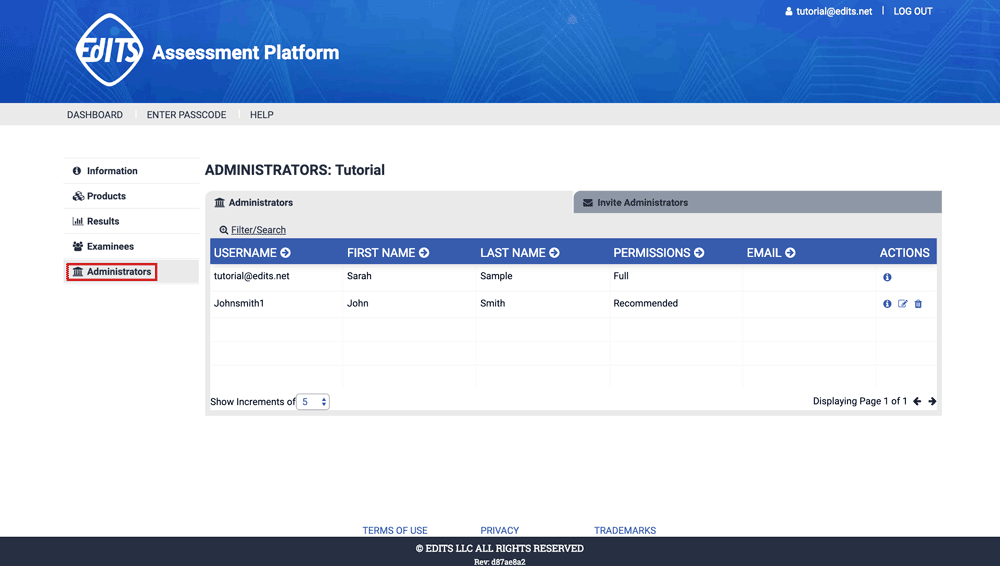
Task: Delete the Johnsmith1 administrator
Action: (x=918, y=304)
